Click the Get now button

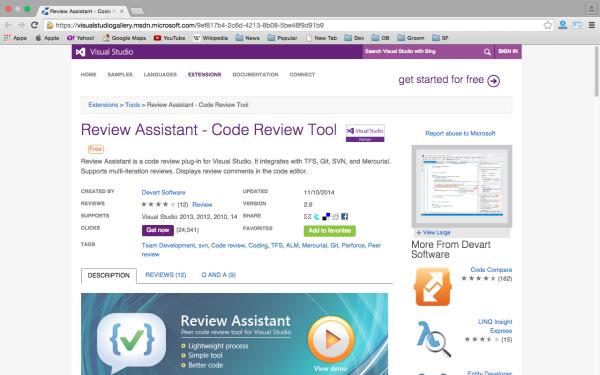pyautogui.click(x=158, y=230)
